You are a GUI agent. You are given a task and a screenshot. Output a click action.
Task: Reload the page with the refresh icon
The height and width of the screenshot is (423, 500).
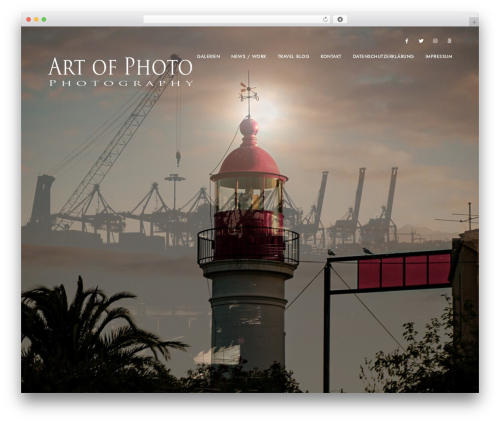(325, 20)
